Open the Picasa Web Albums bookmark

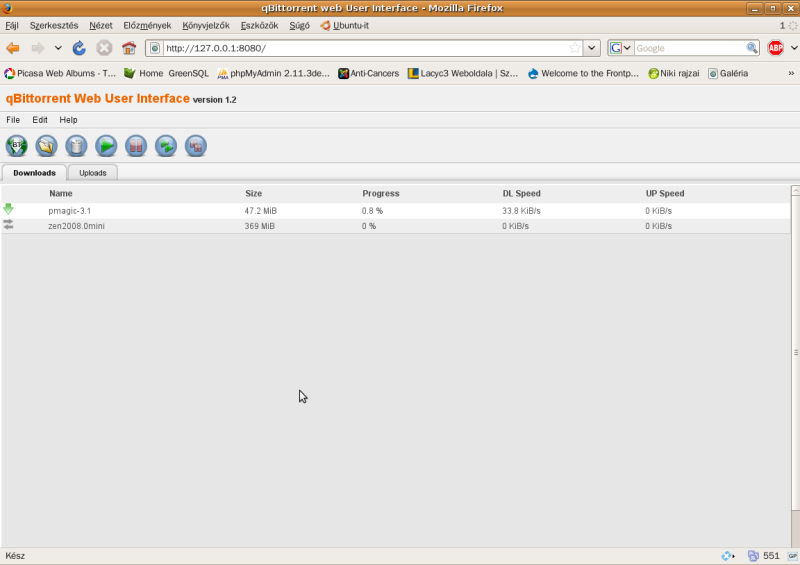coord(60,73)
